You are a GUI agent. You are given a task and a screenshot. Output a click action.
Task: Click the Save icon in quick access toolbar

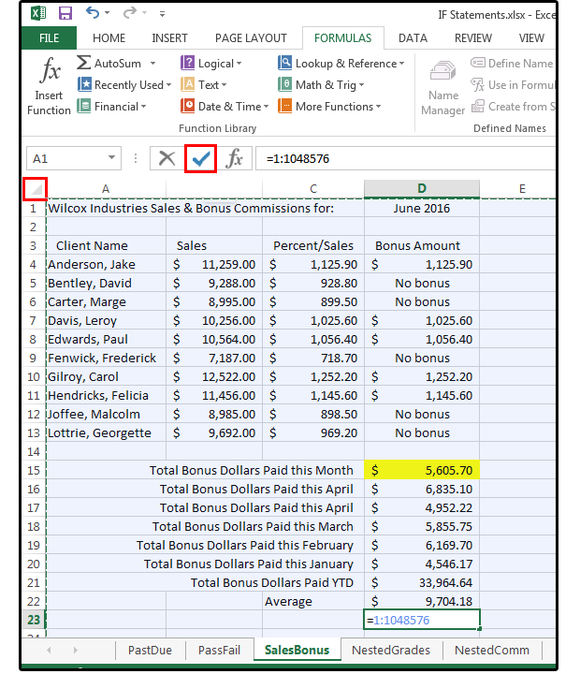(65, 13)
